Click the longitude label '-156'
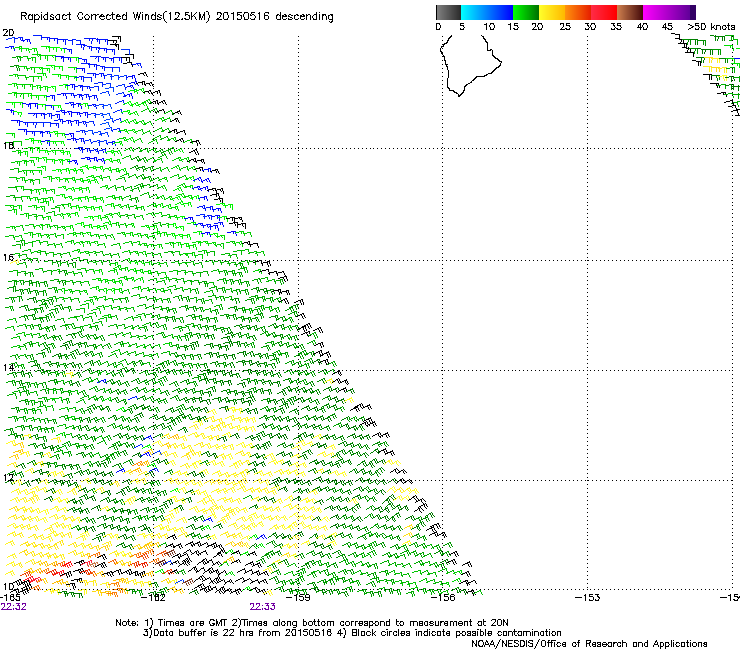The height and width of the screenshot is (650, 740). pyautogui.click(x=444, y=597)
